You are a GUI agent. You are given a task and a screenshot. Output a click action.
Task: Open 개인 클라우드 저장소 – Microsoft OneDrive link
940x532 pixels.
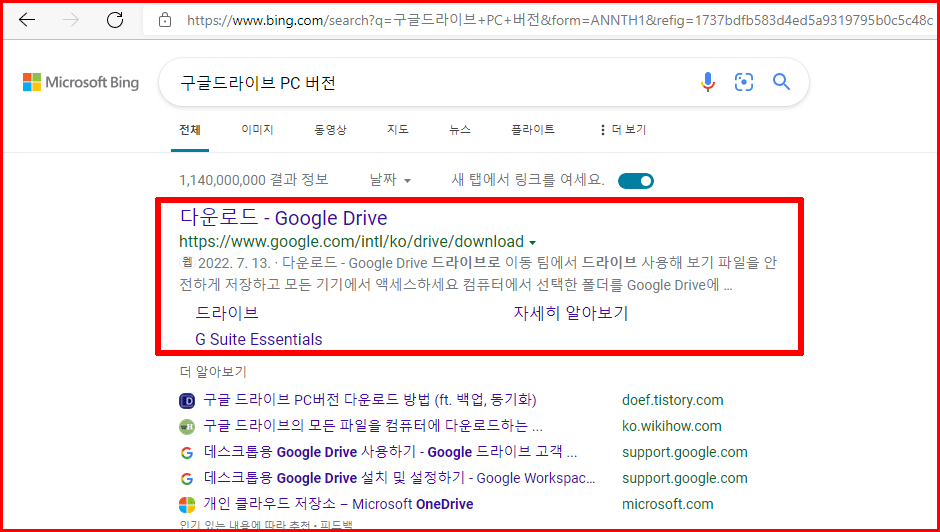pos(339,504)
